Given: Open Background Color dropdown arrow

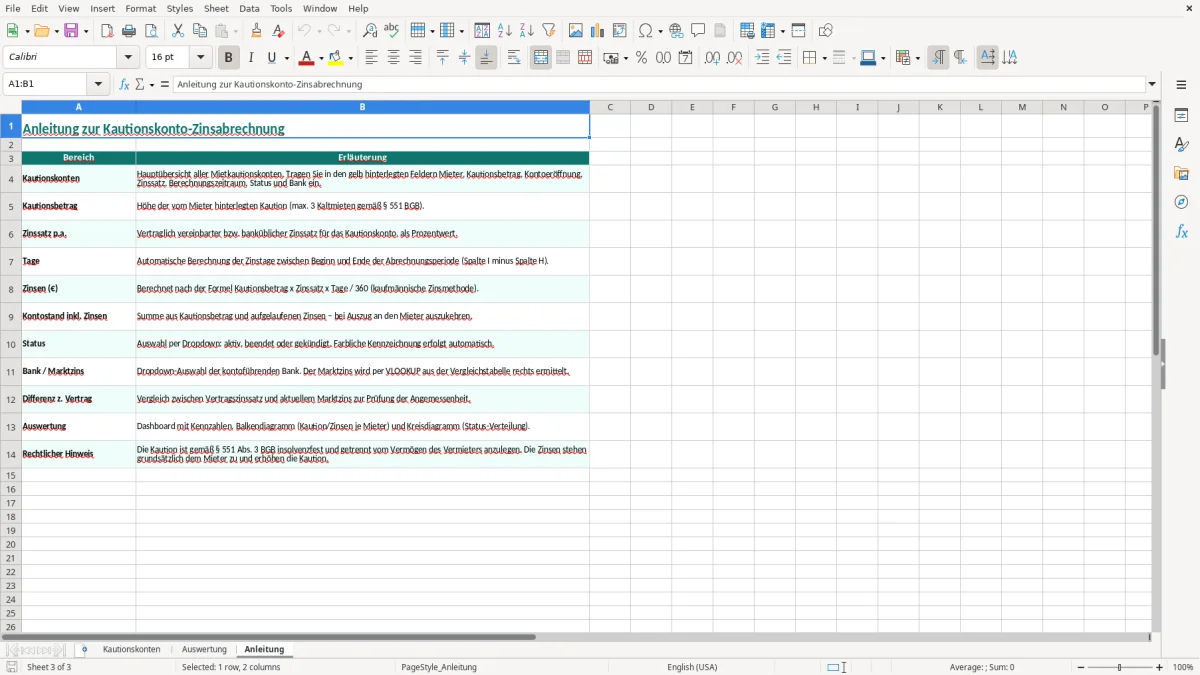Looking at the screenshot, I should 351,58.
